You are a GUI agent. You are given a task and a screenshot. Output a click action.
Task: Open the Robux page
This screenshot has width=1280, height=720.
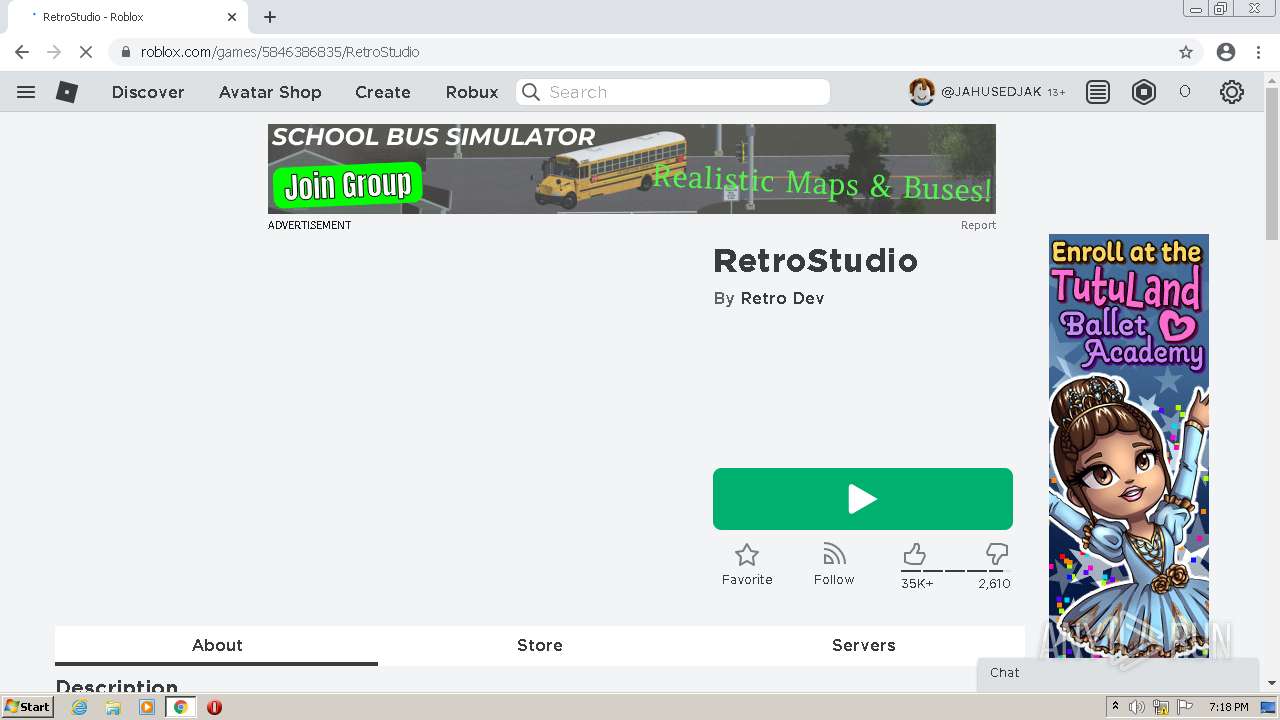(472, 92)
